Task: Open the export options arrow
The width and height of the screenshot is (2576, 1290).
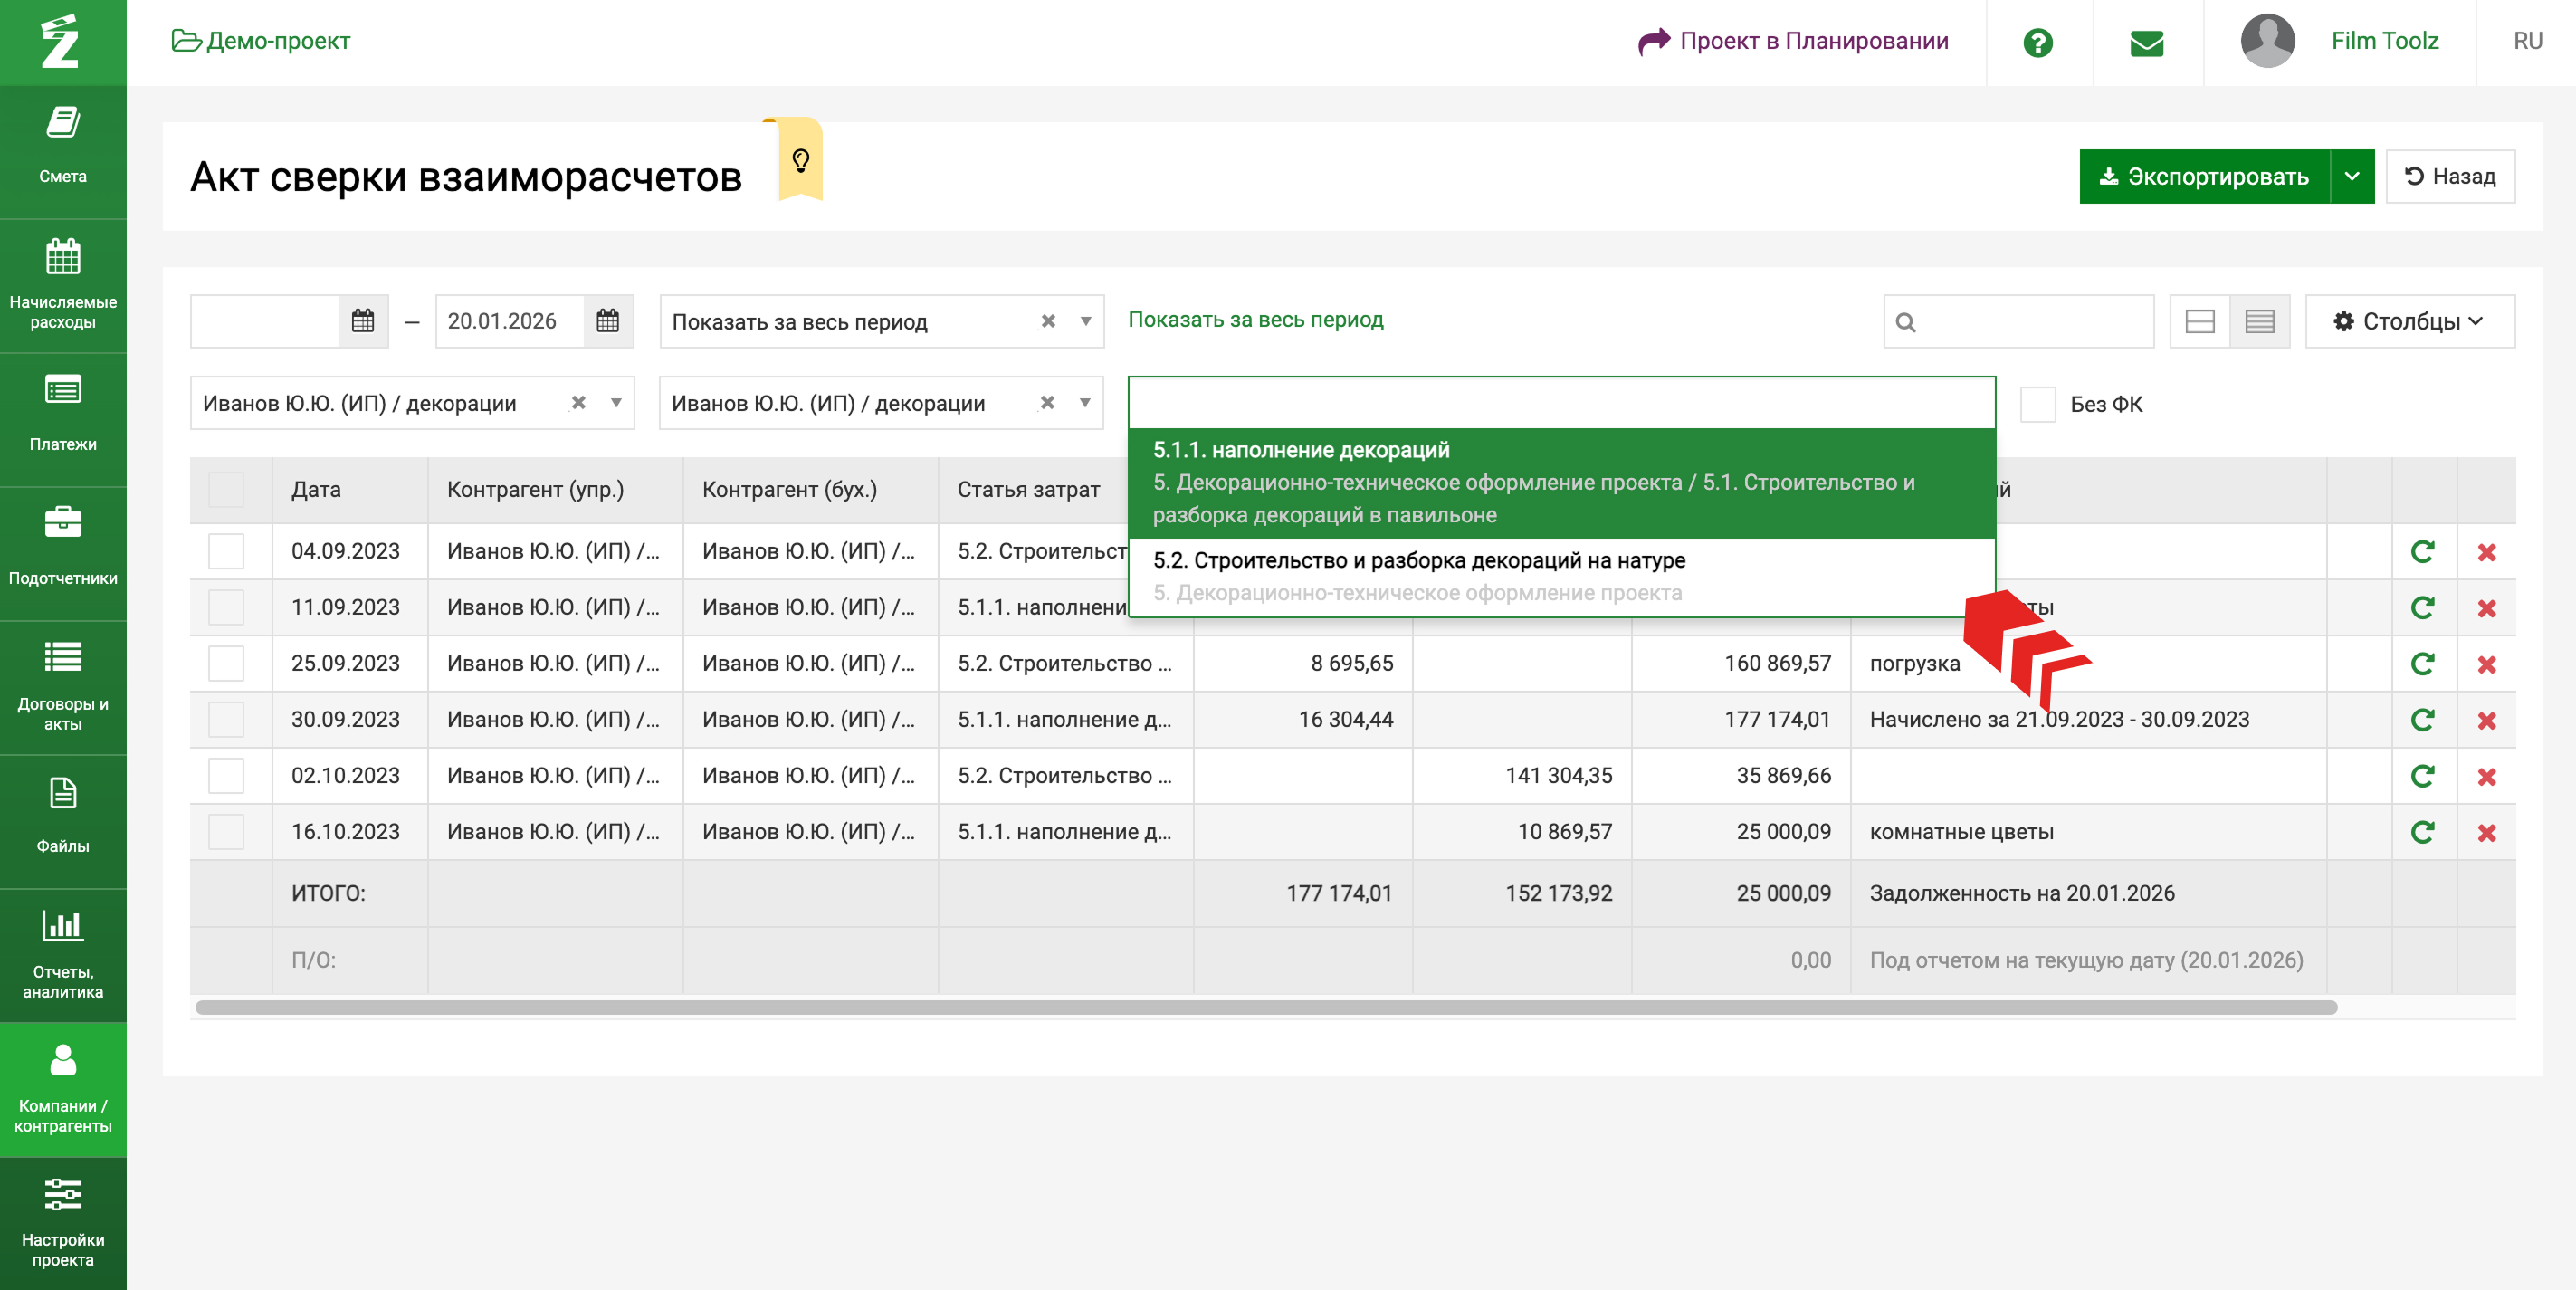Action: pos(2352,177)
